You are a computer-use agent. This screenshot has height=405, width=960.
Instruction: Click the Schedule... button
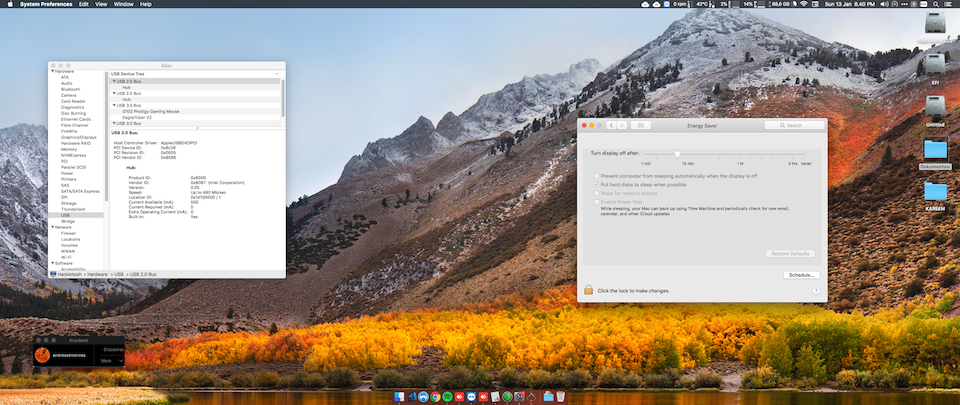point(801,274)
